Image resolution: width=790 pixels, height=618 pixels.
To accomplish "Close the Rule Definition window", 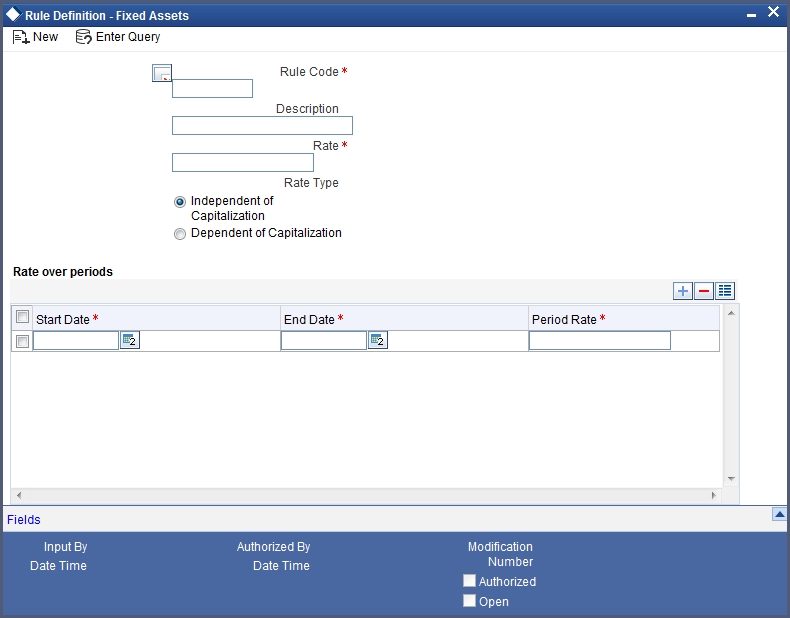I will point(773,12).
